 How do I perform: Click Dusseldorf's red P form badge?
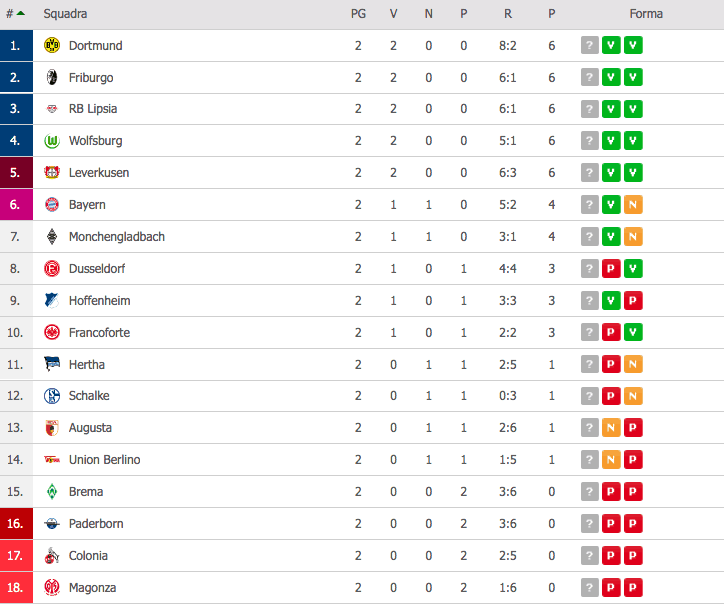611,268
